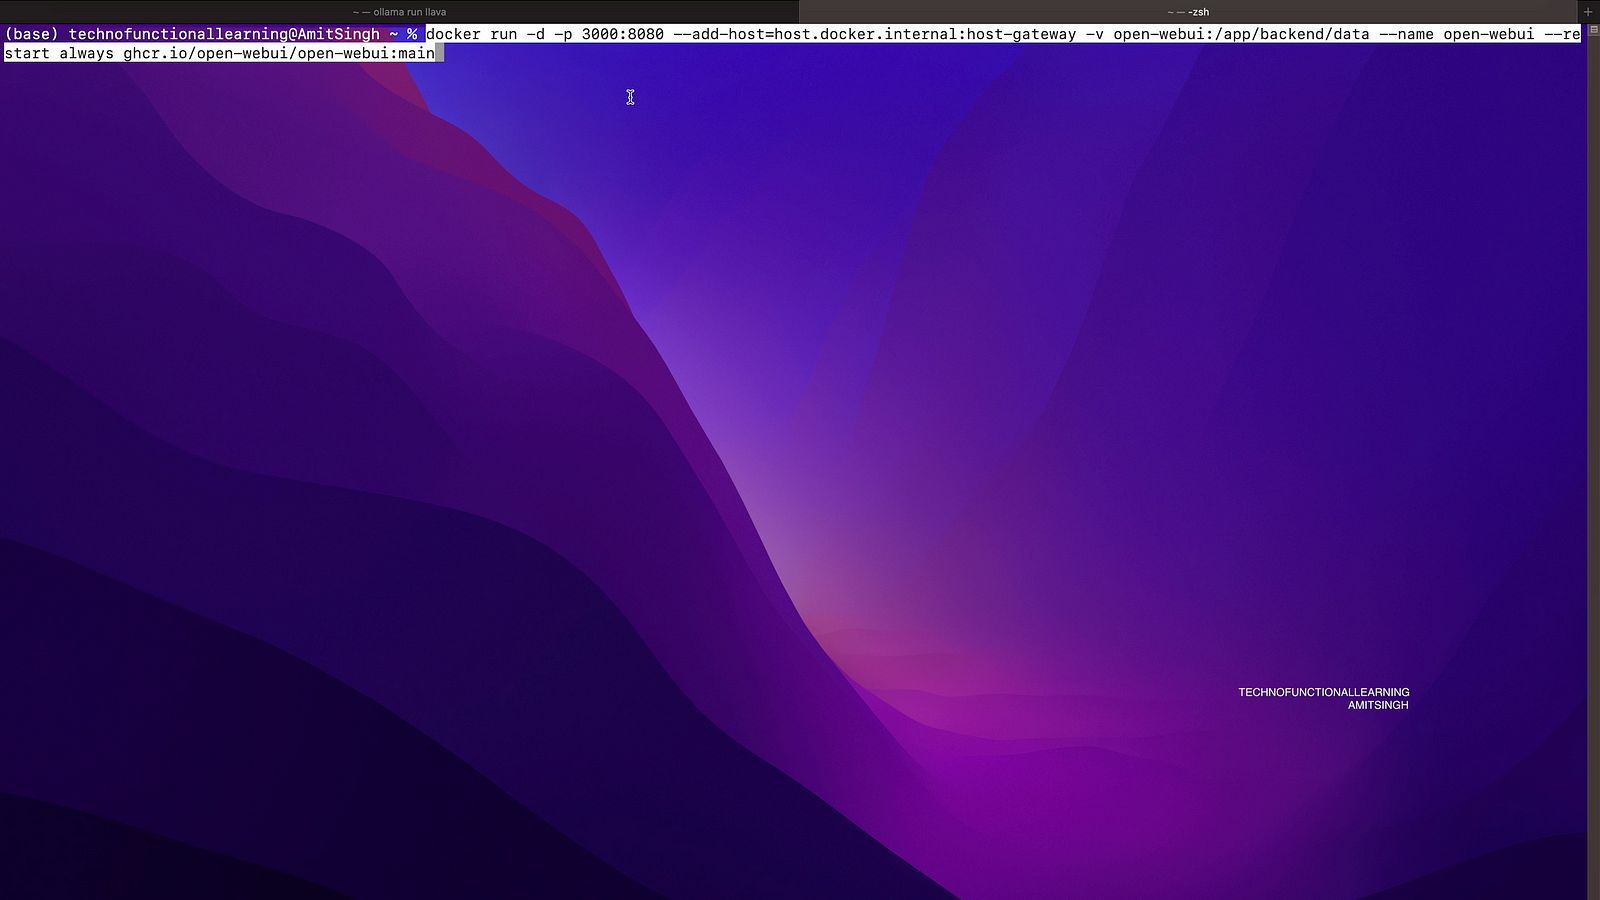The image size is (1600, 900).
Task: Click the '-v' volume flag
Action: (x=1094, y=34)
